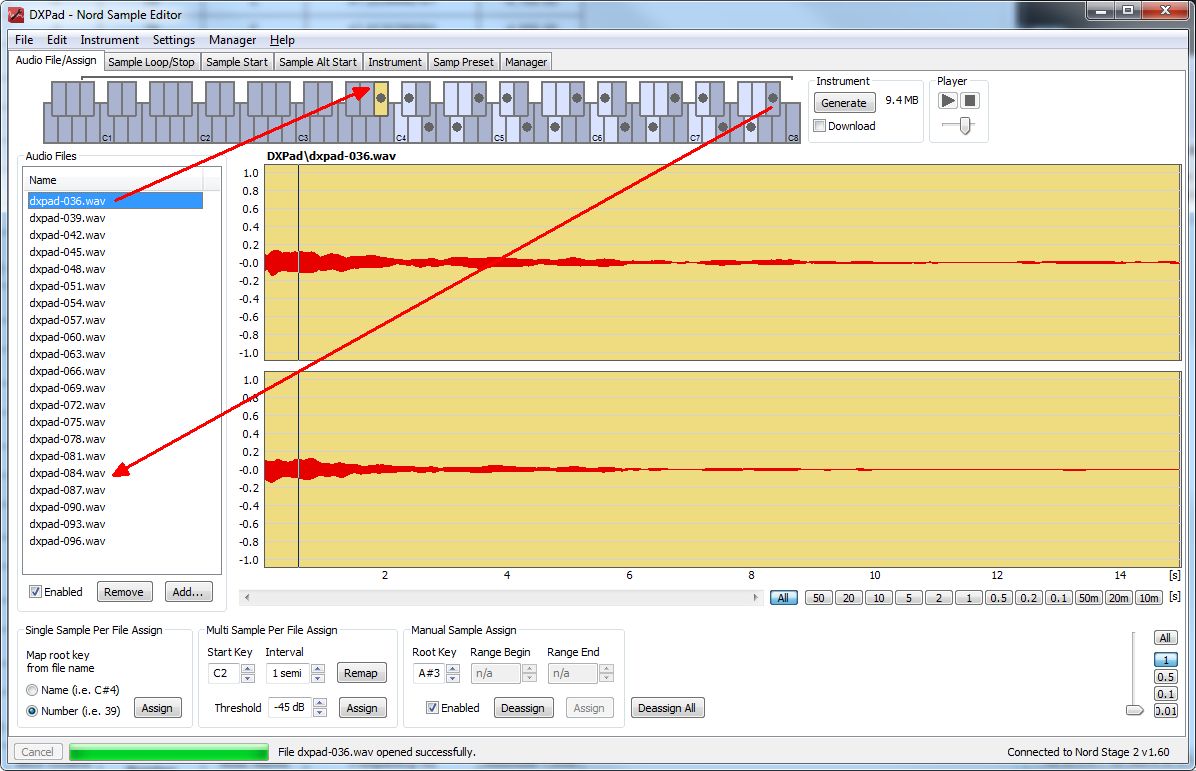This screenshot has width=1196, height=771.
Task: Click the Deassign All button
Action: (x=667, y=708)
